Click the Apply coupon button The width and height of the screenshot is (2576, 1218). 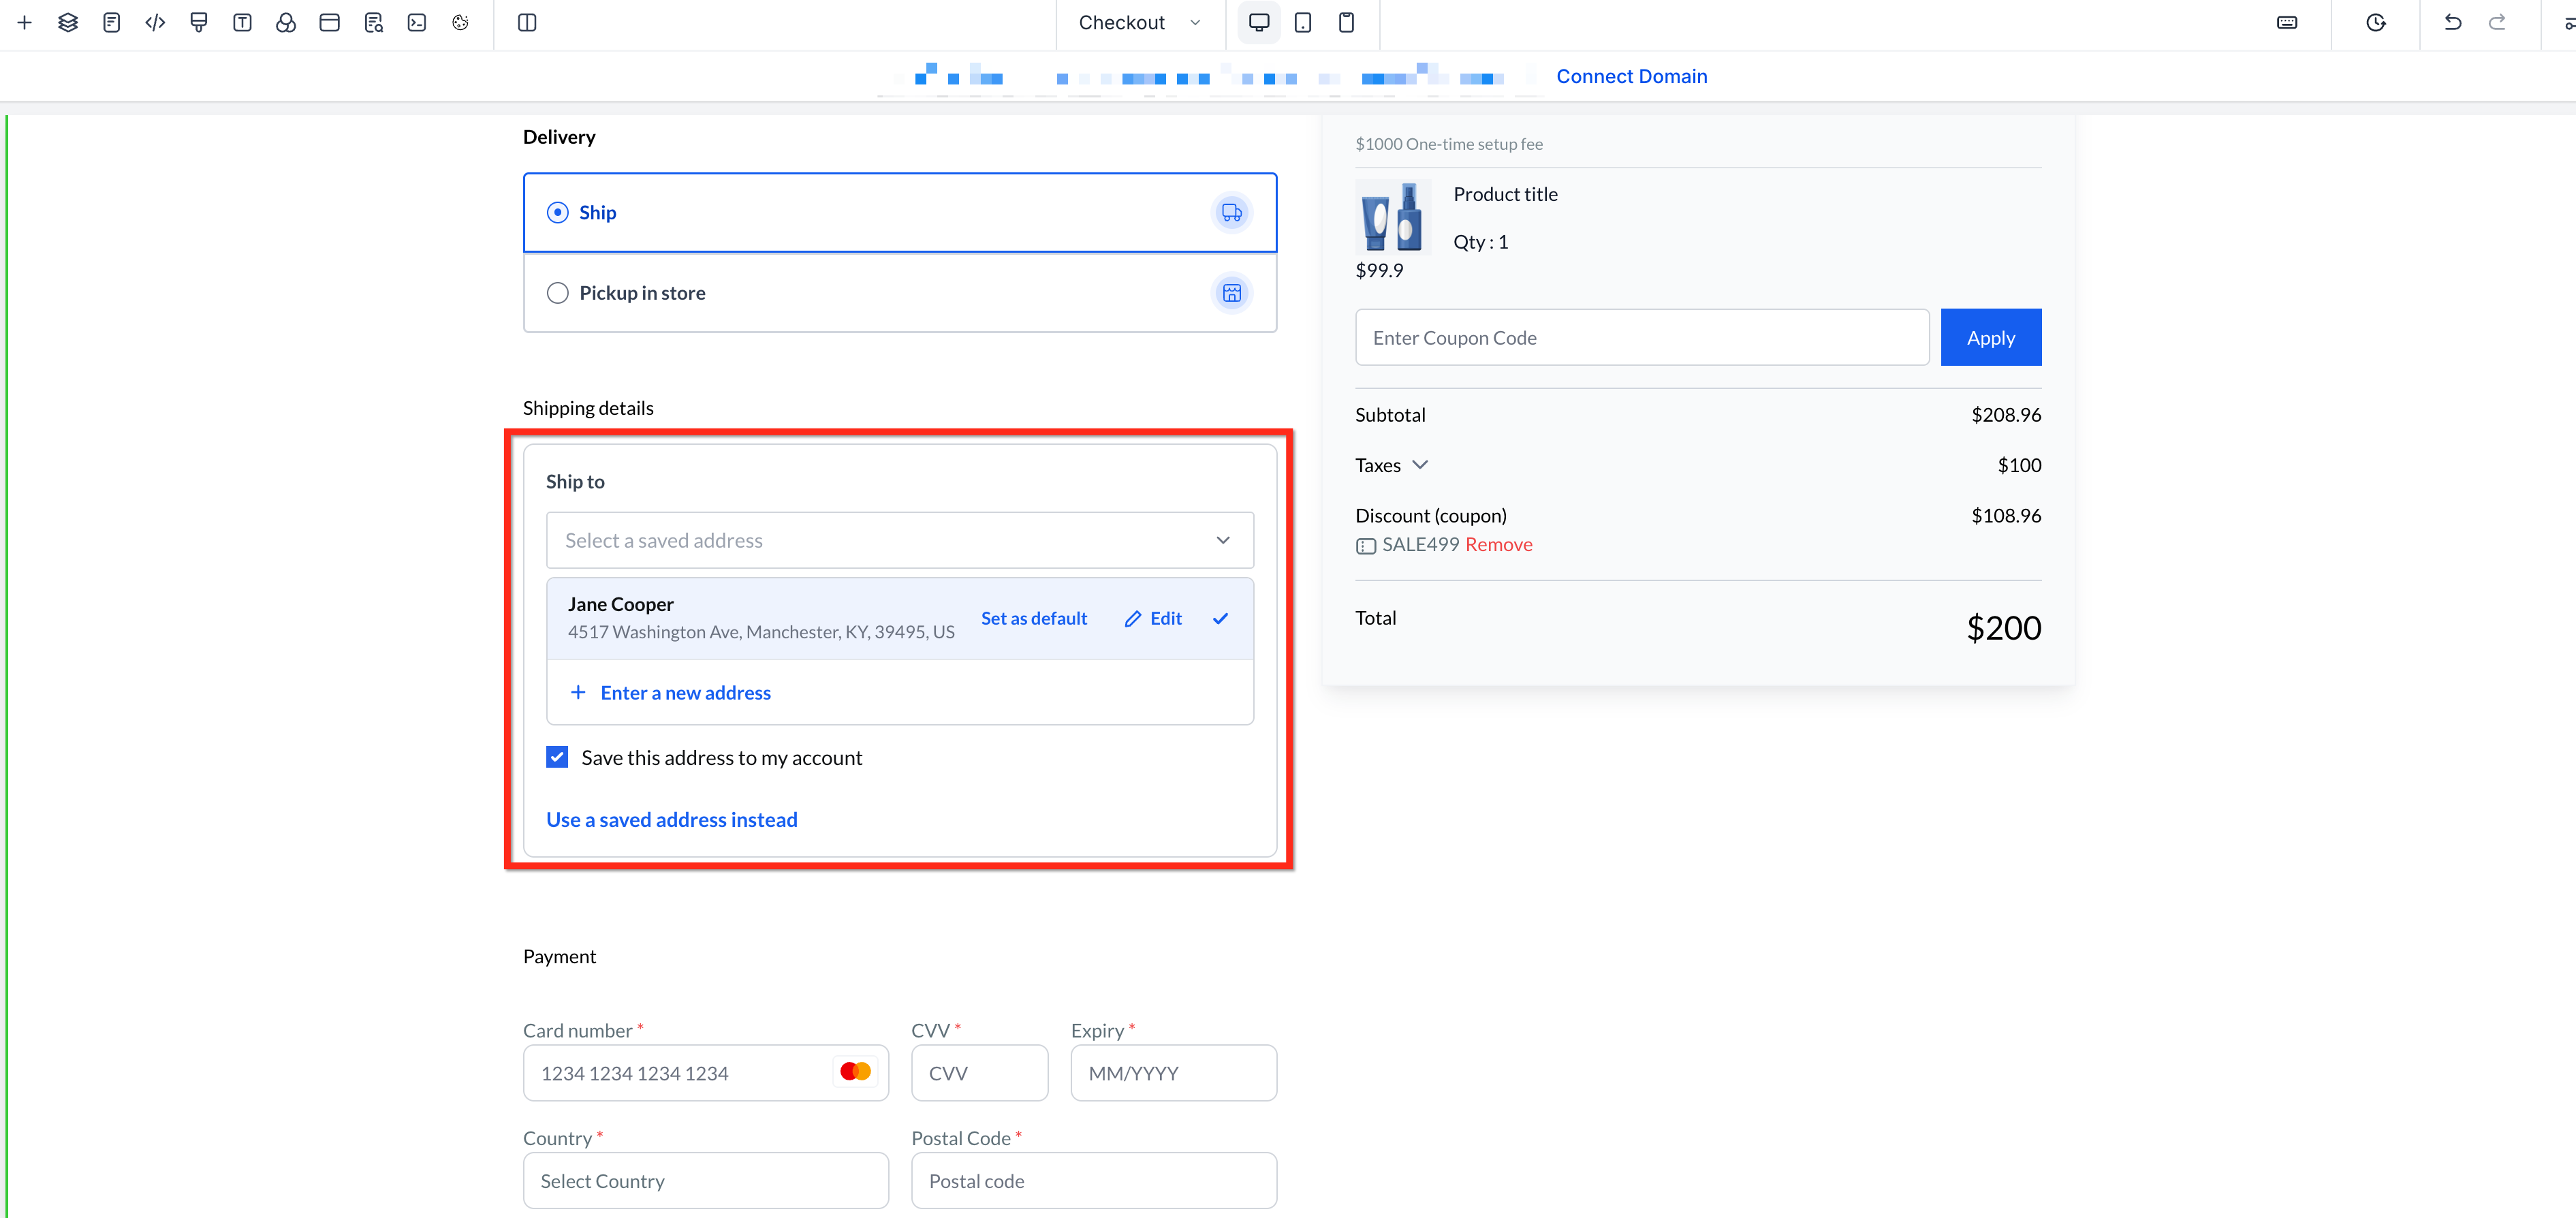[1991, 337]
